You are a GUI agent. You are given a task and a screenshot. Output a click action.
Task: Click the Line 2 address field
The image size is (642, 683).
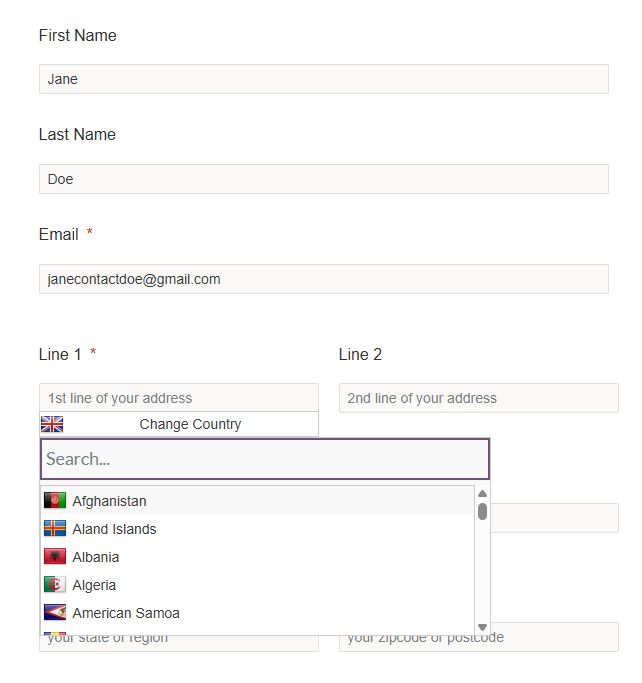pyautogui.click(x=478, y=398)
